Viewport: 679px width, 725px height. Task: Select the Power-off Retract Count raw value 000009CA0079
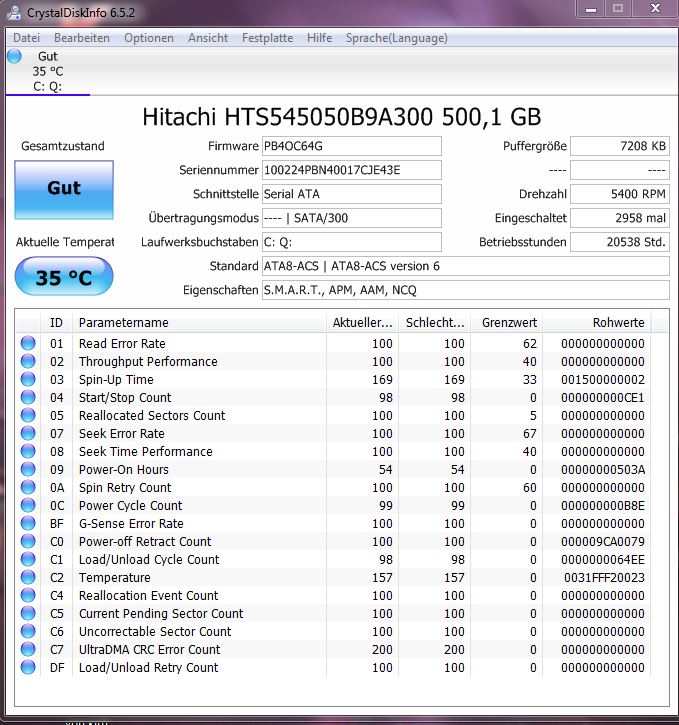point(603,541)
